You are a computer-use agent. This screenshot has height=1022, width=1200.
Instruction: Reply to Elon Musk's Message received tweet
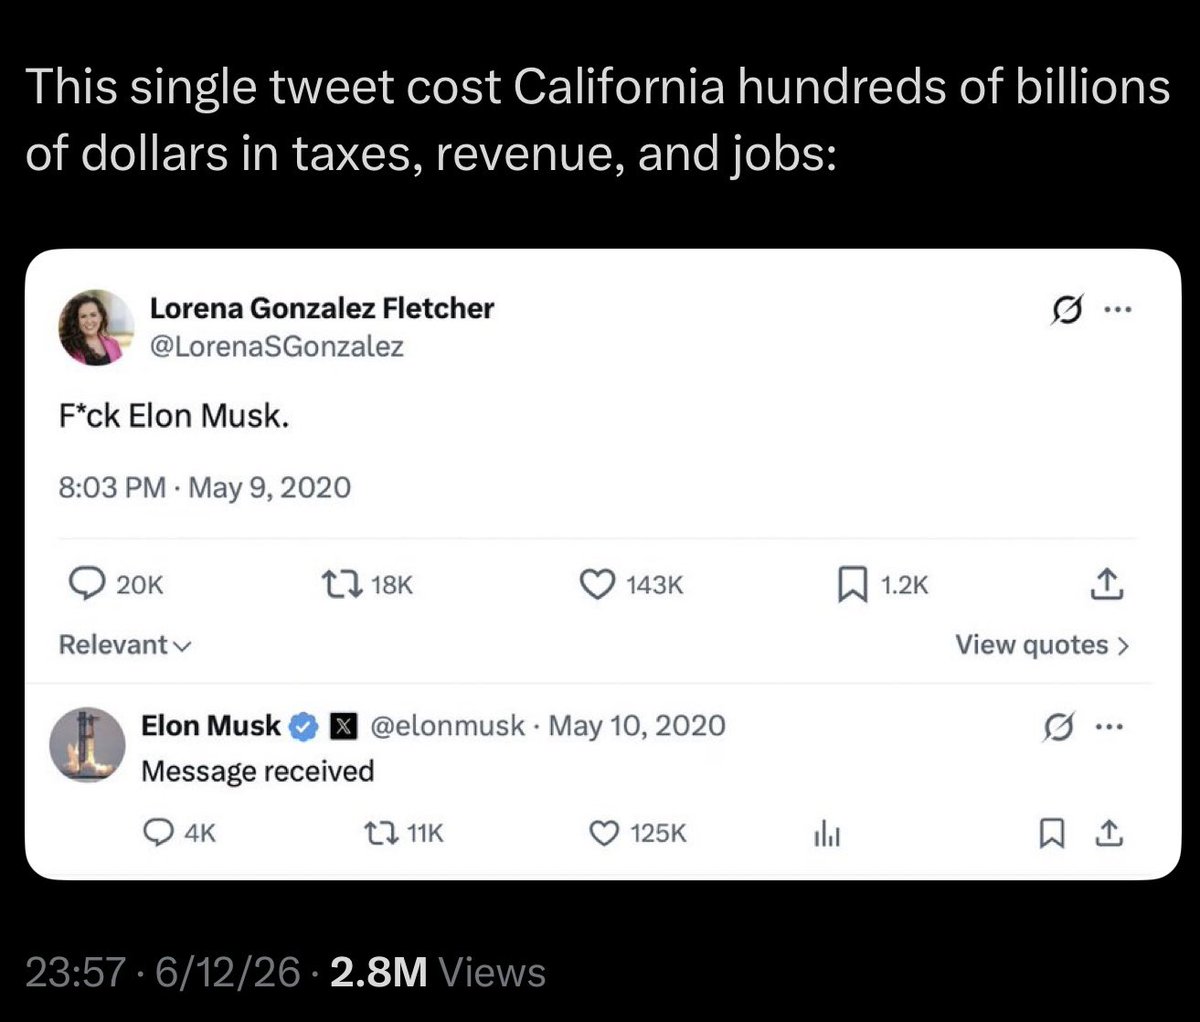coord(160,832)
